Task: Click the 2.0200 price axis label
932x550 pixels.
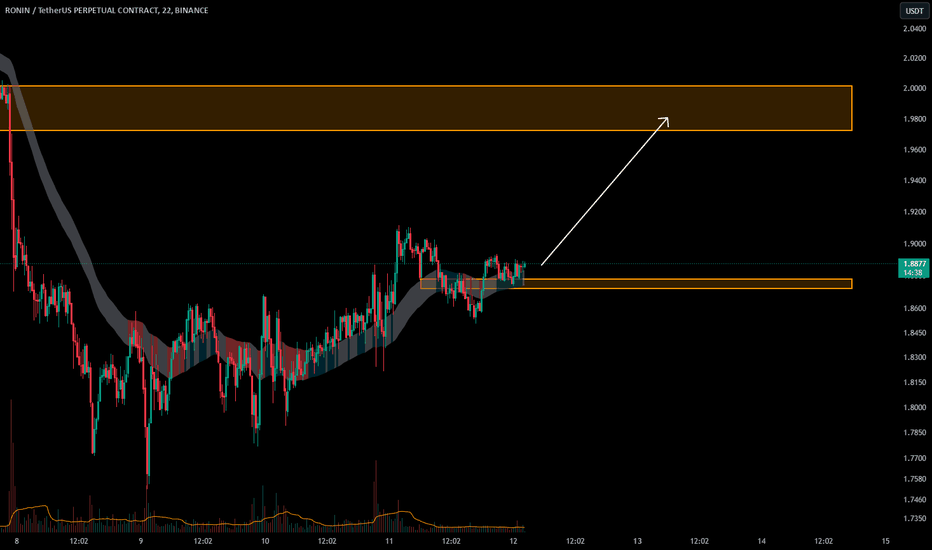Action: point(914,58)
